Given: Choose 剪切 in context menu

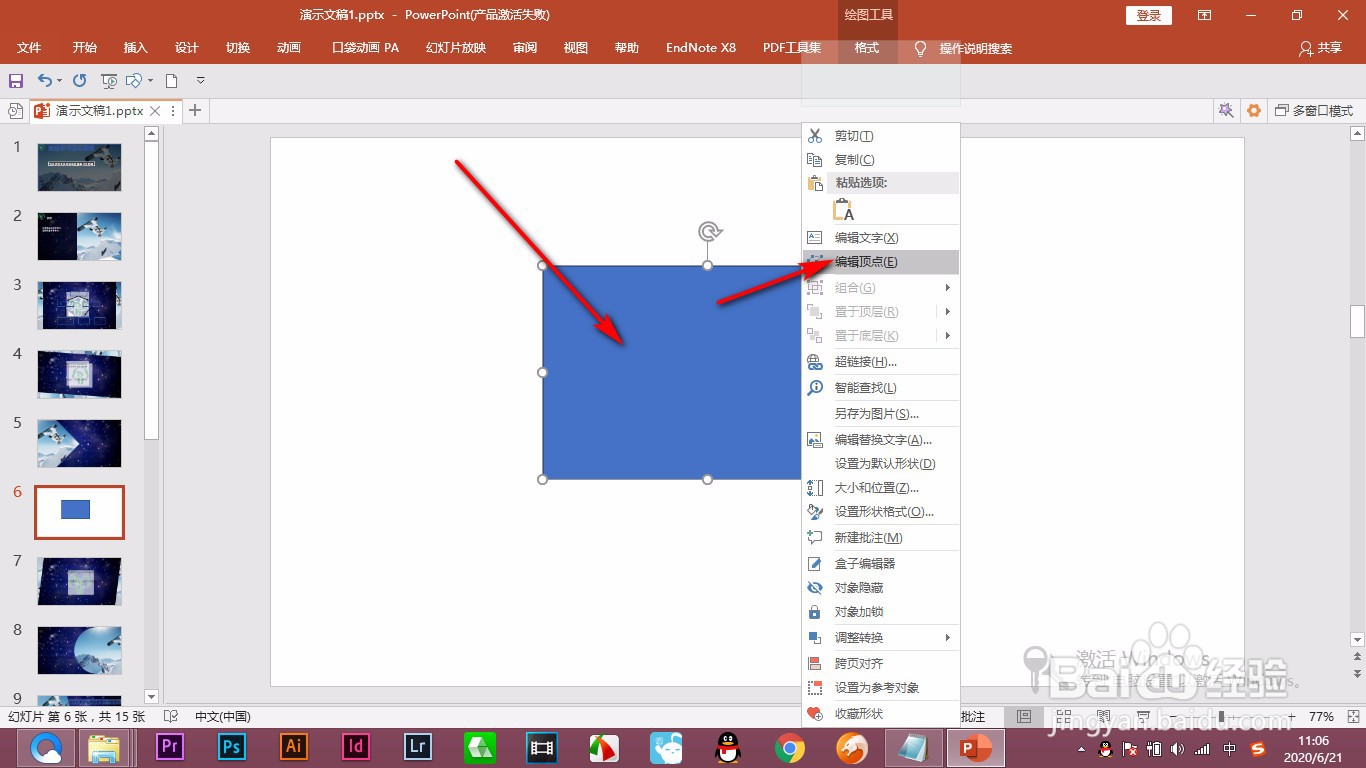Looking at the screenshot, I should coord(881,136).
